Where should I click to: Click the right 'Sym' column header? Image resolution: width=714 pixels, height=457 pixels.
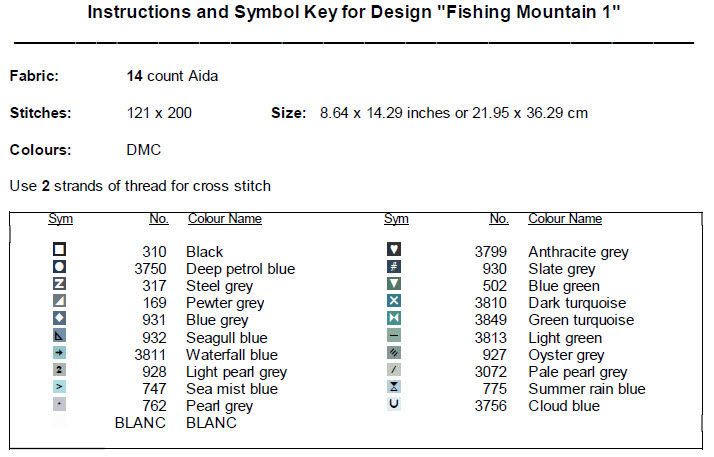coord(396,219)
